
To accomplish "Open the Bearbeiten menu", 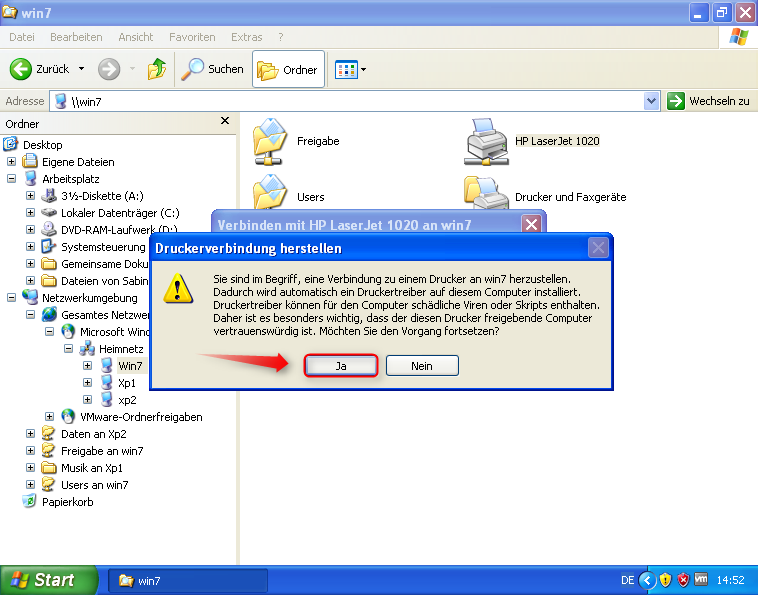I will [x=76, y=37].
